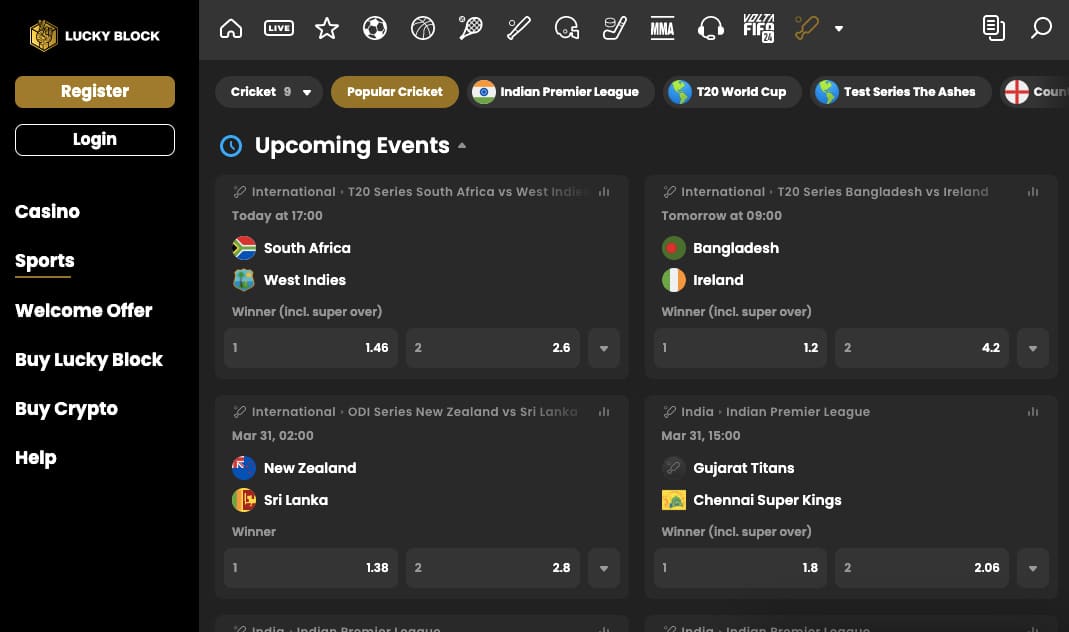The image size is (1069, 632).
Task: Select the Test Series The Ashes filter
Action: (901, 92)
